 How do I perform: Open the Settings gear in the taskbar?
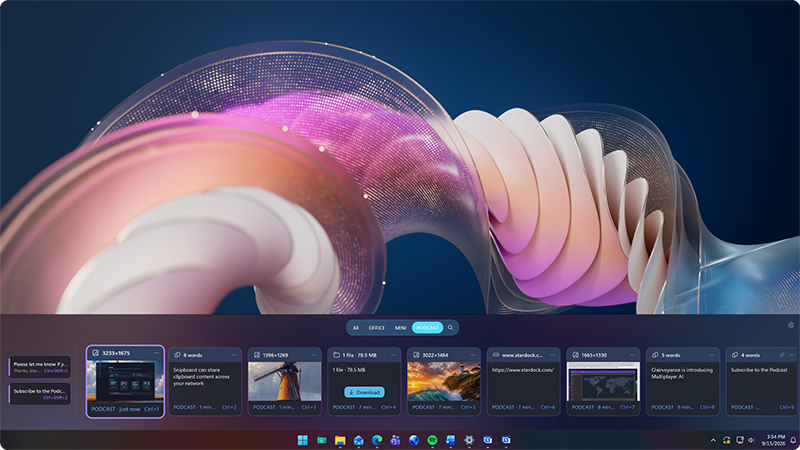pos(469,440)
